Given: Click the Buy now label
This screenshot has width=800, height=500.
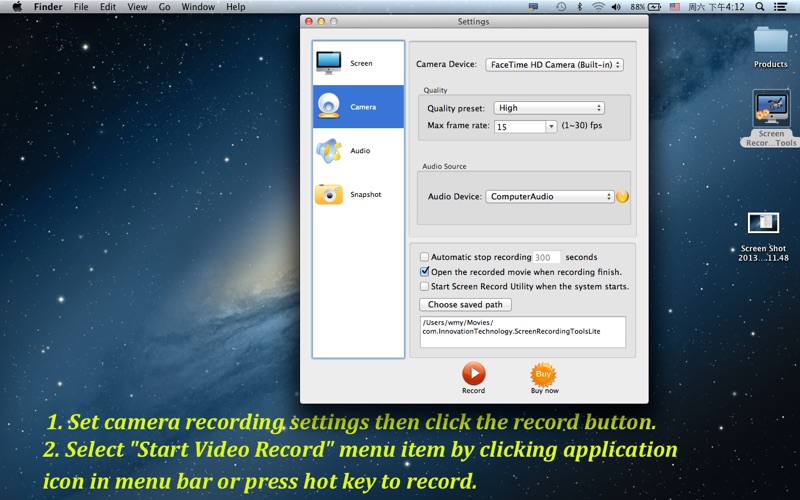Looking at the screenshot, I should click(544, 390).
